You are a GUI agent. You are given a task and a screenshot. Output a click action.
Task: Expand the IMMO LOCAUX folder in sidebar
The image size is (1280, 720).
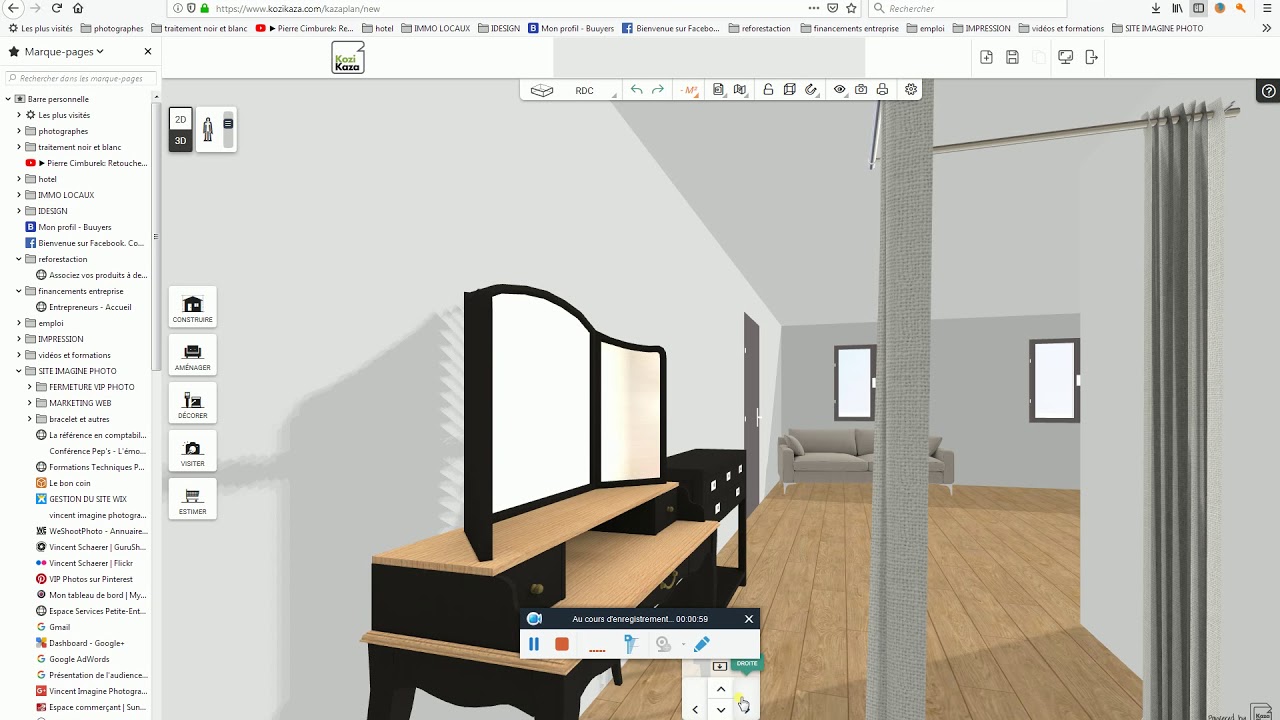pyautogui.click(x=18, y=195)
